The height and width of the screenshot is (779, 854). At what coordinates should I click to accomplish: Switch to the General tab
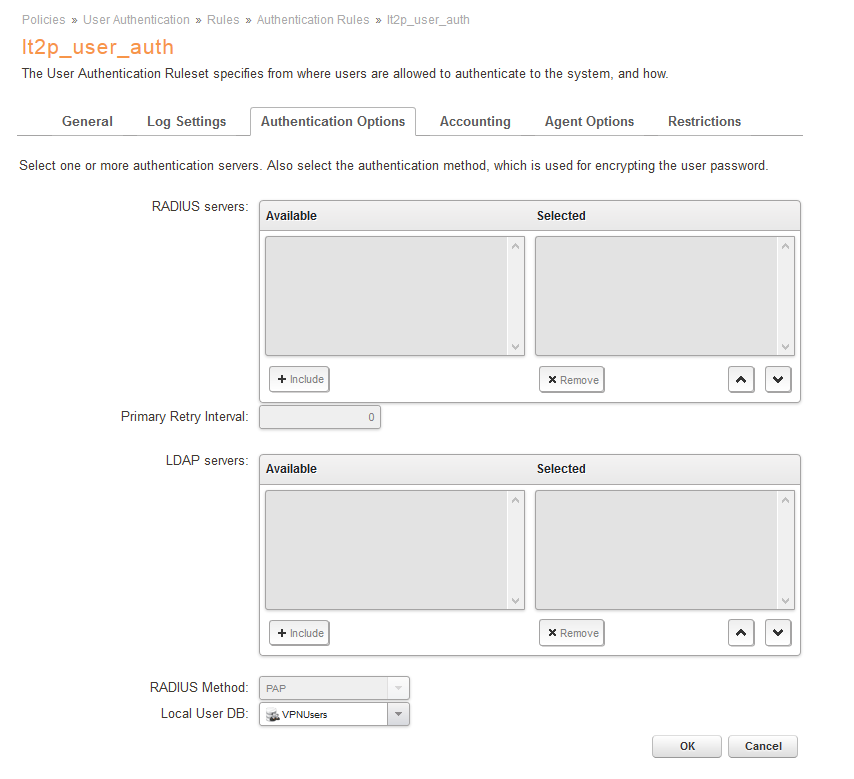(87, 121)
